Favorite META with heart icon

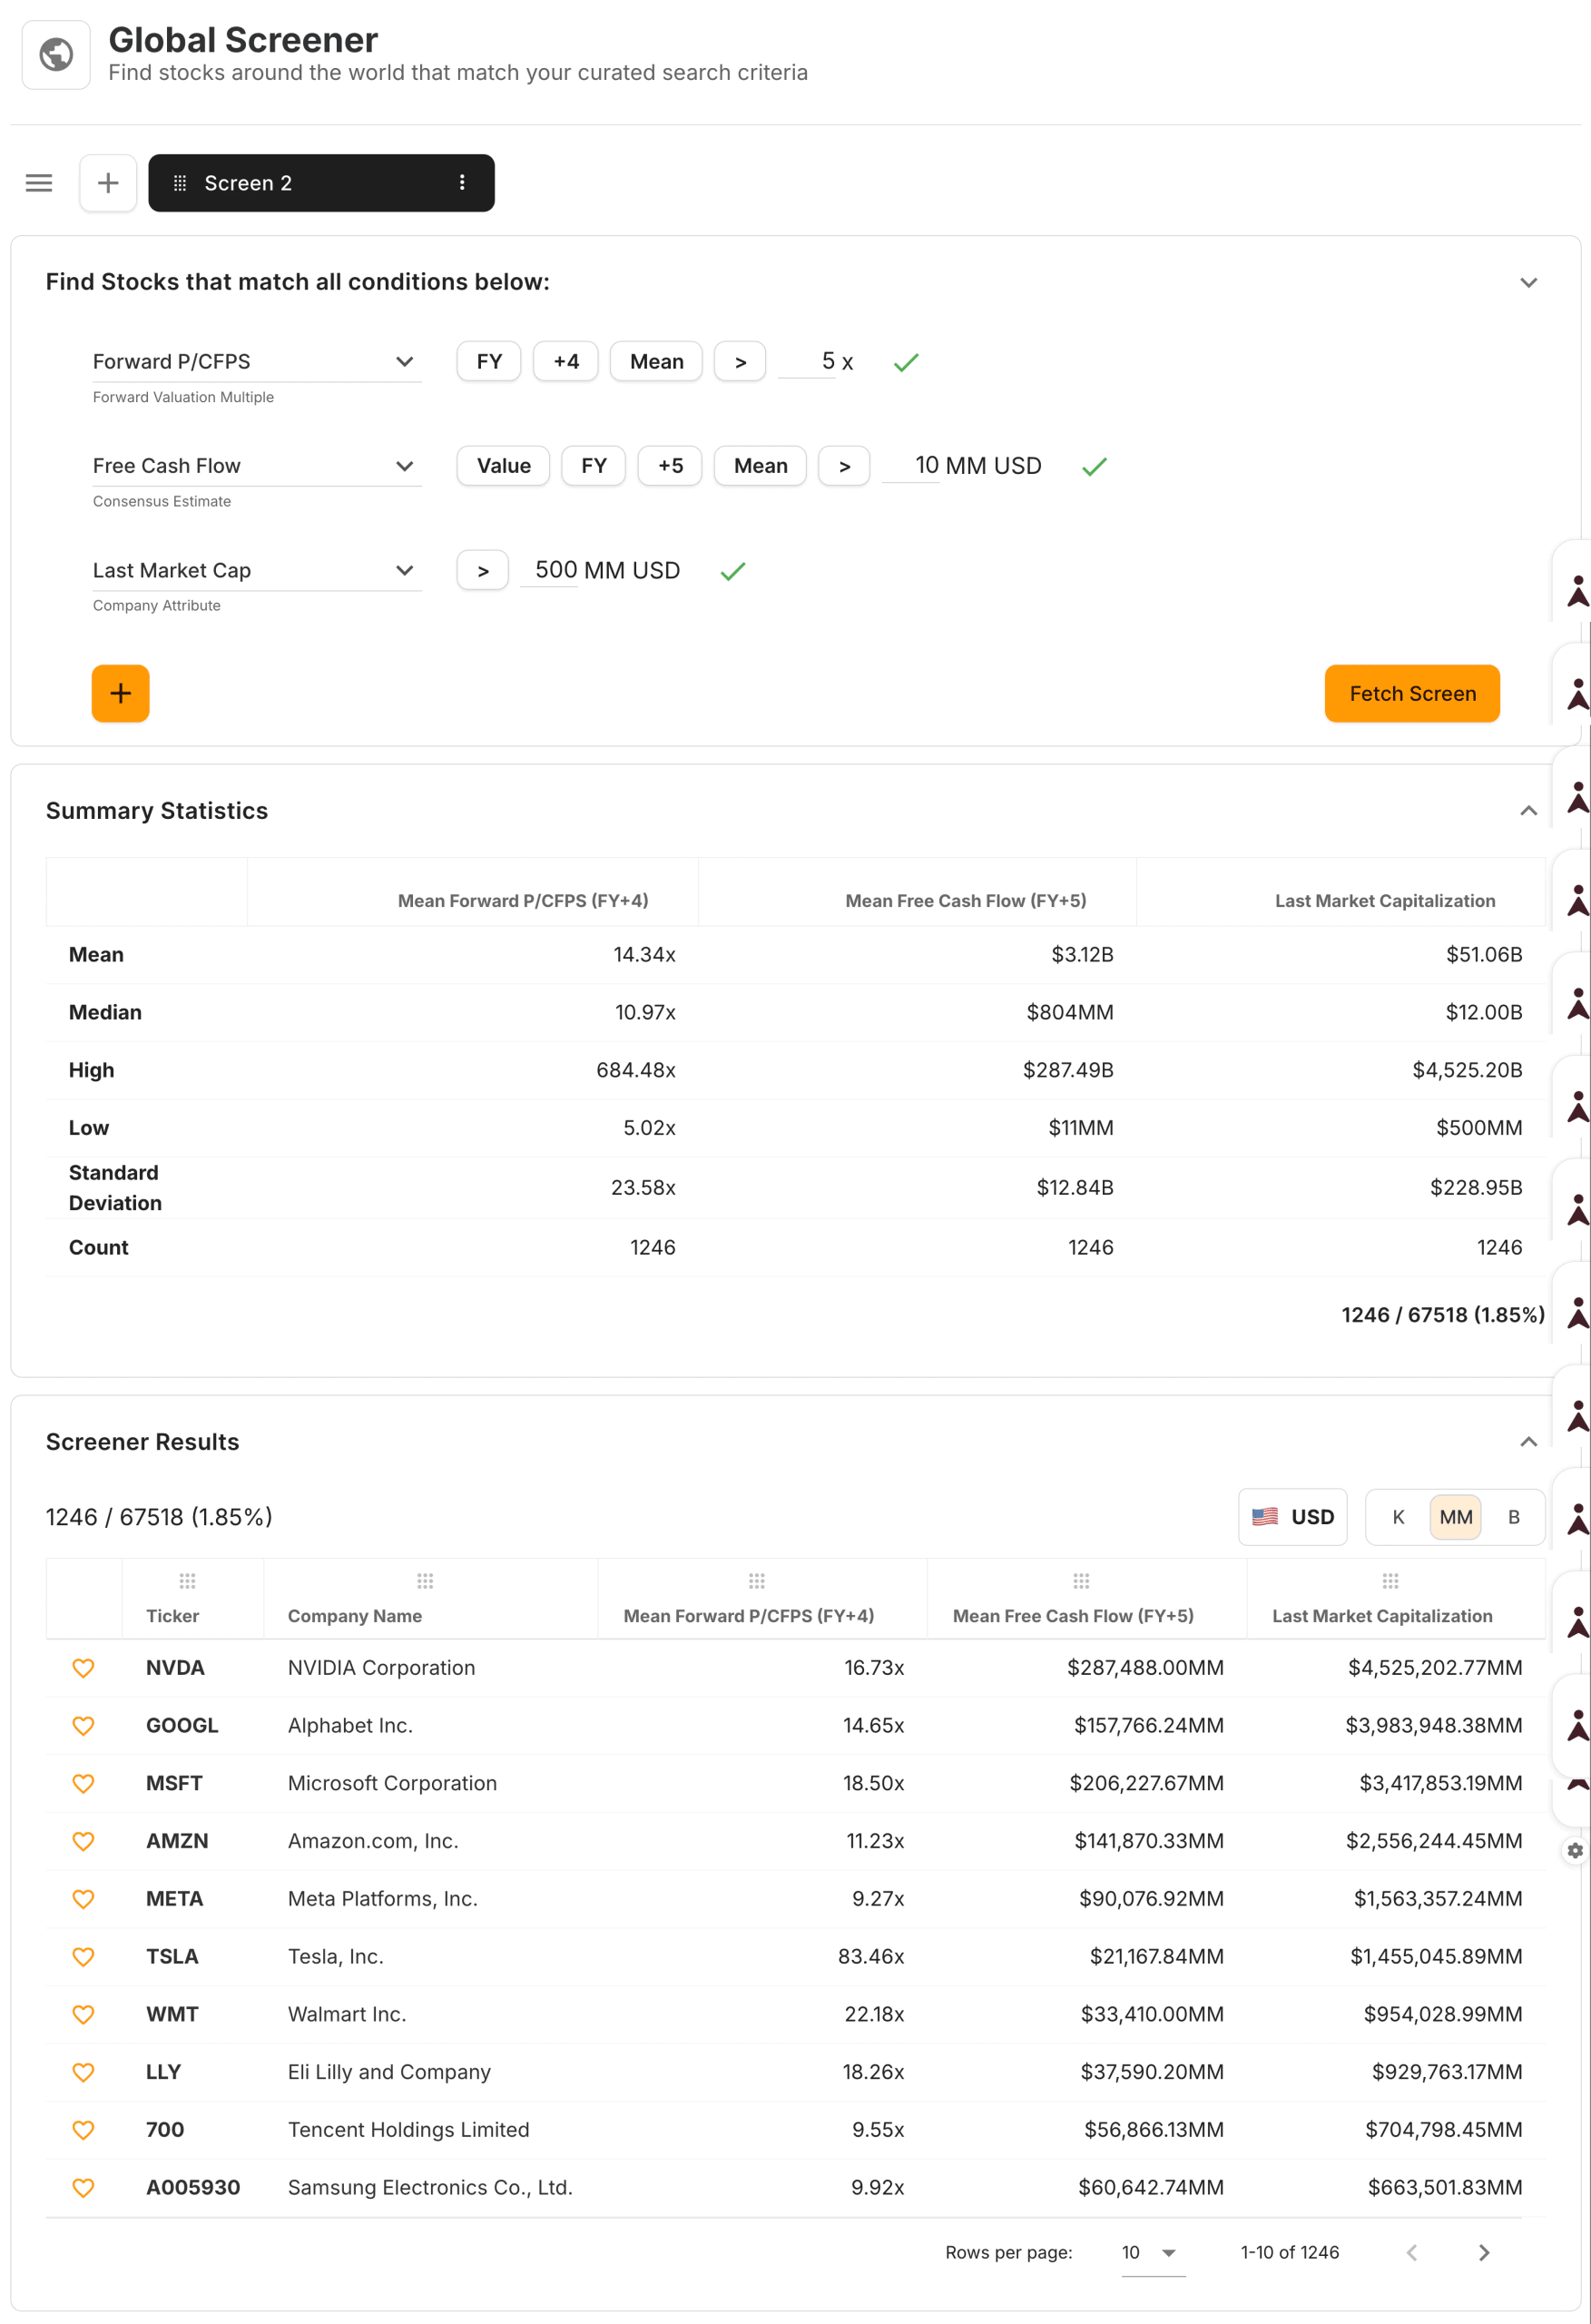(x=83, y=1899)
